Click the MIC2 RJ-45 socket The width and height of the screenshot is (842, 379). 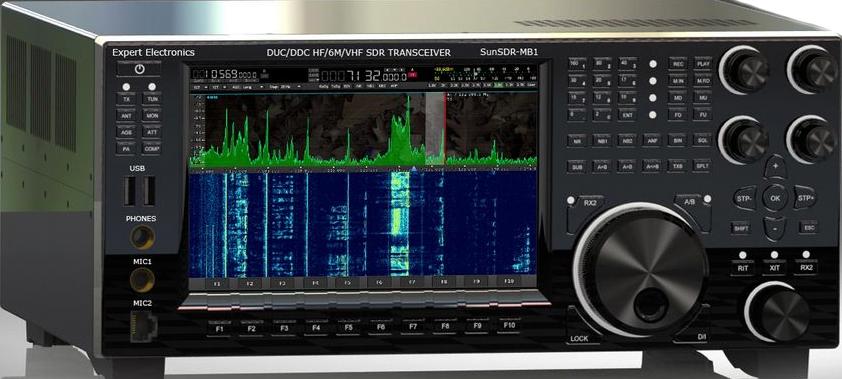[143, 326]
